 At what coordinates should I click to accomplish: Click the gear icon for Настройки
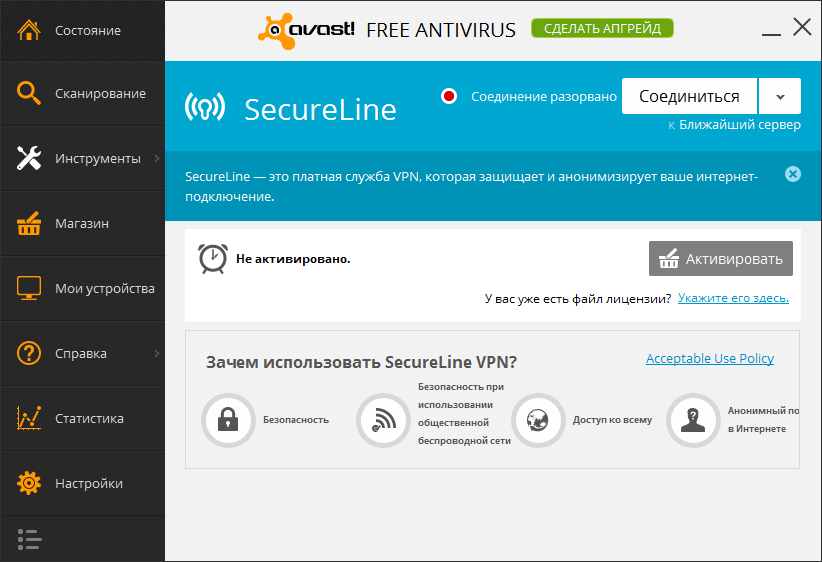29,483
